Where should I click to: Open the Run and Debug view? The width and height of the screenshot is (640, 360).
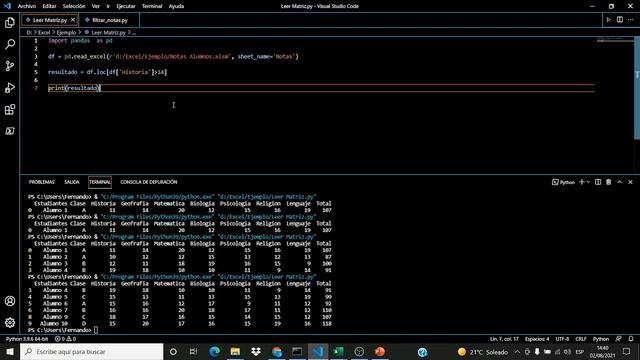(10, 87)
